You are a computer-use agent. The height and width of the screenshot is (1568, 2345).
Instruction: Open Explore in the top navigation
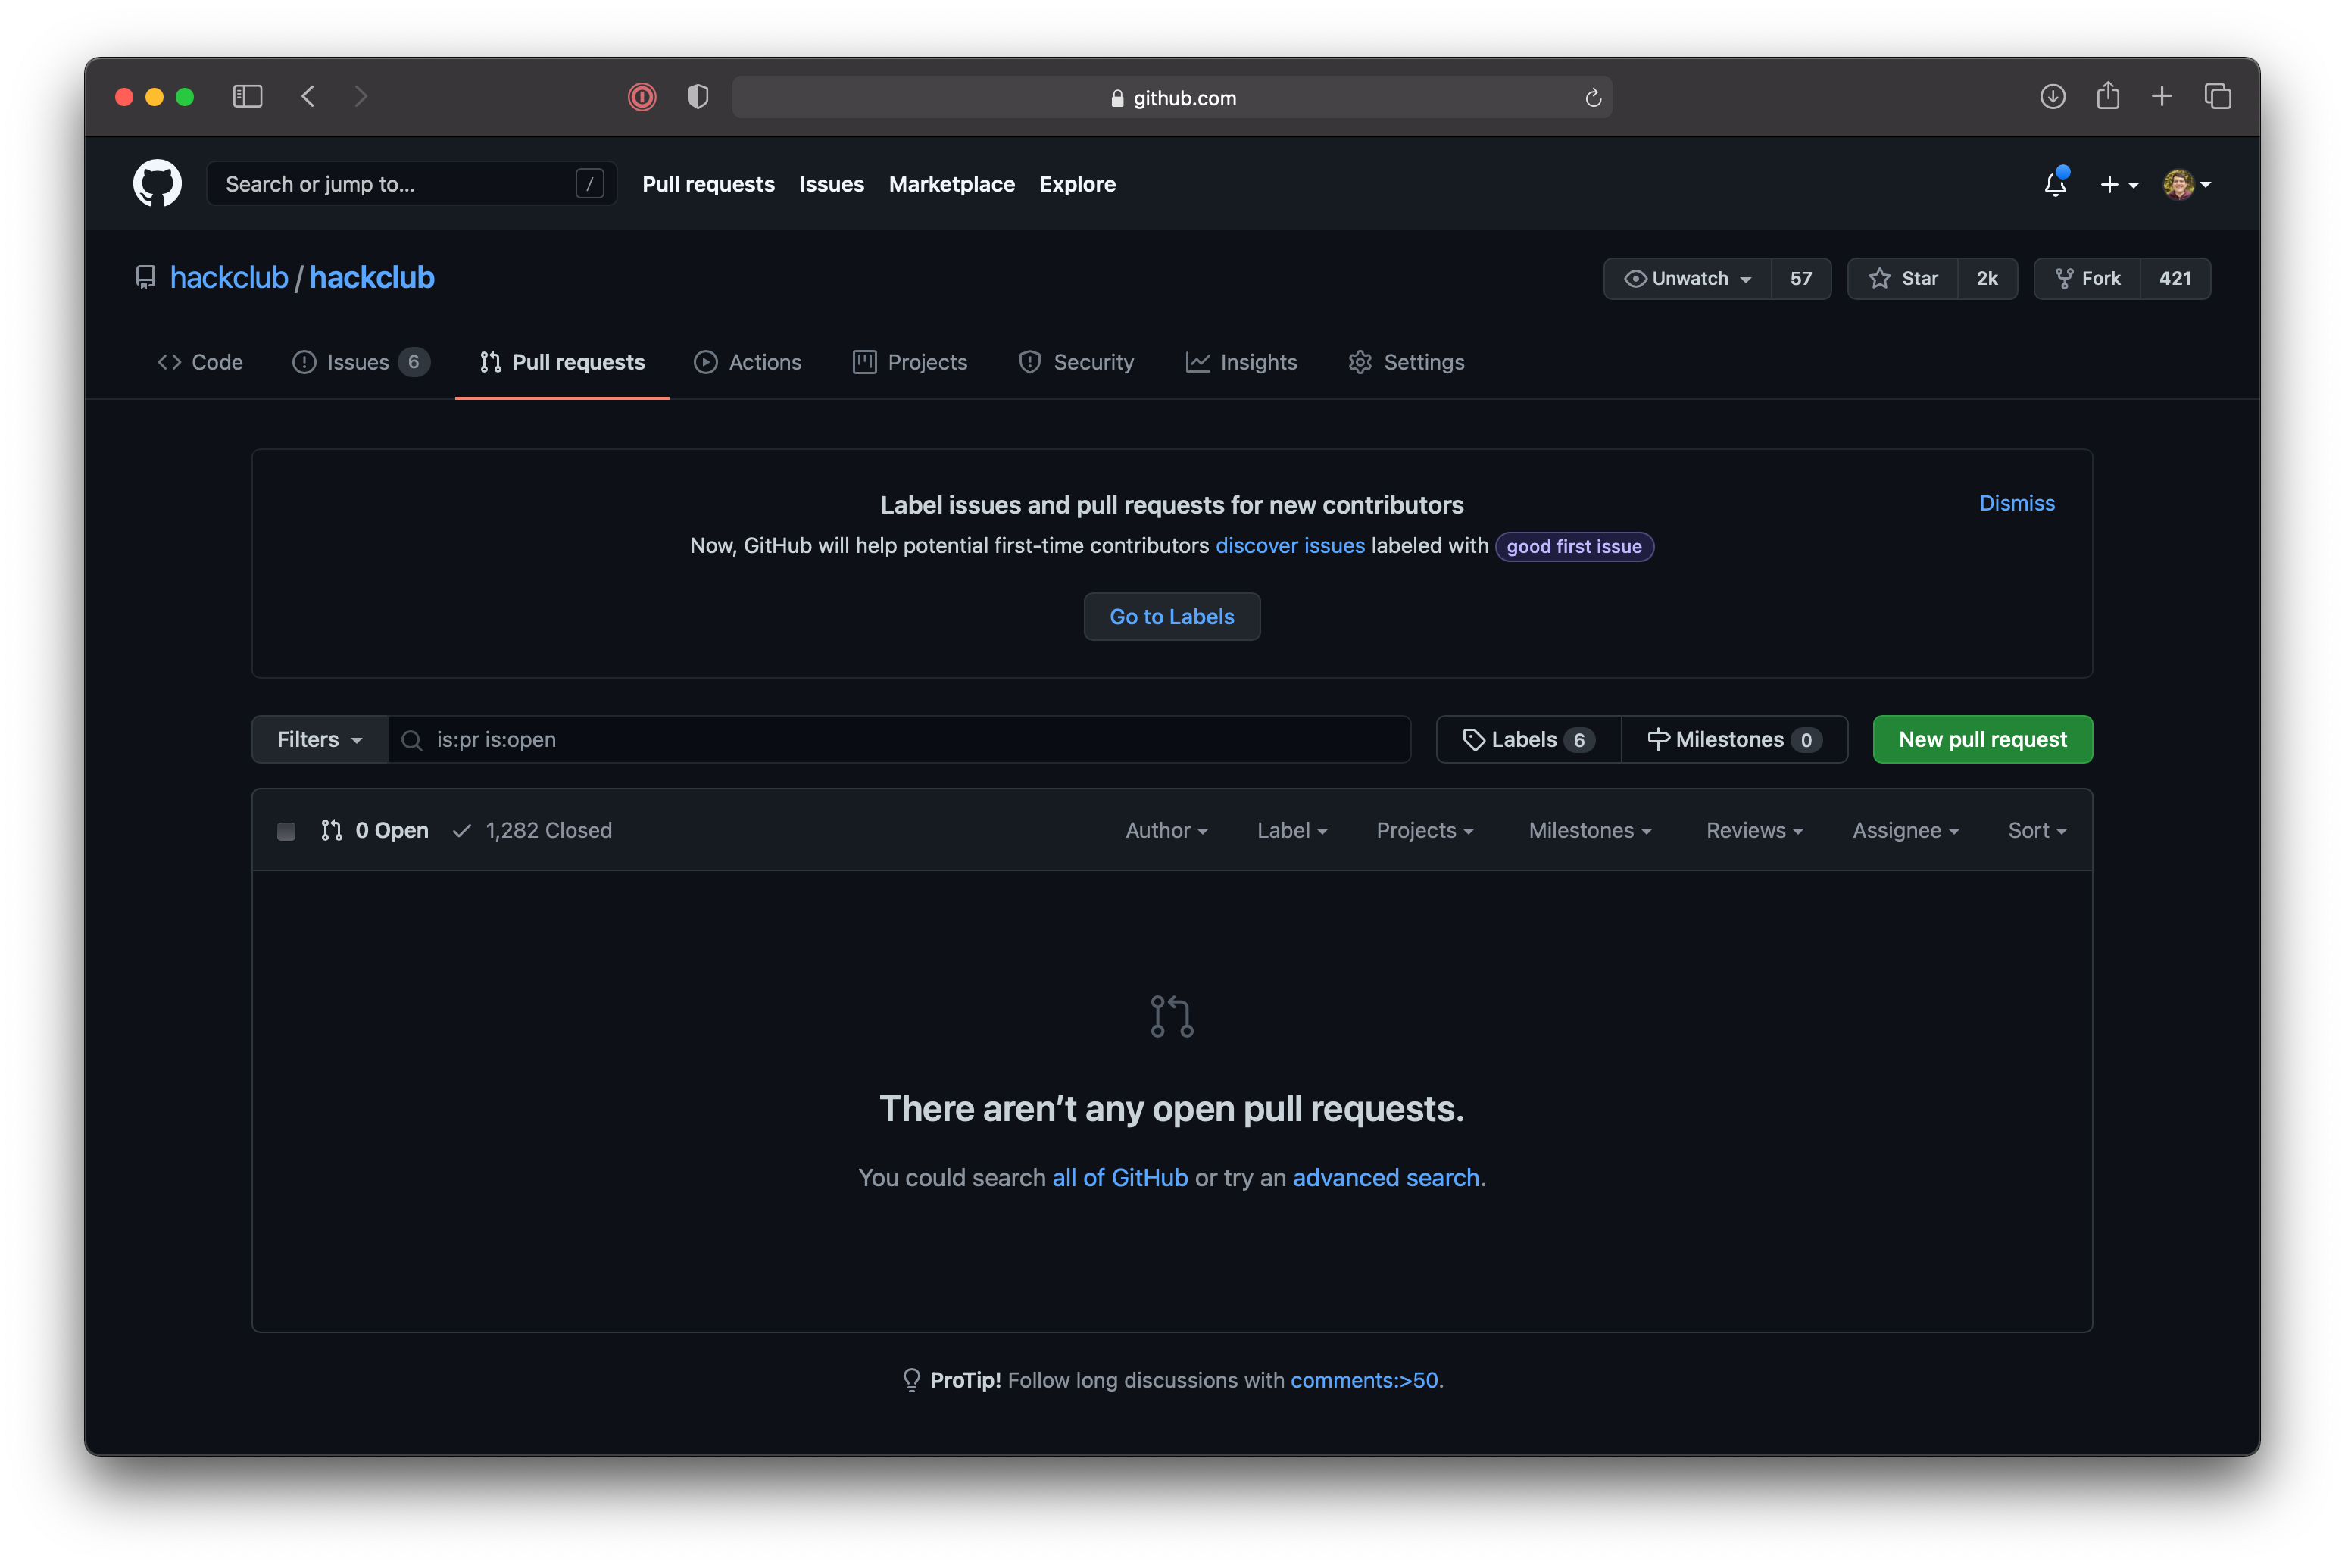point(1077,184)
